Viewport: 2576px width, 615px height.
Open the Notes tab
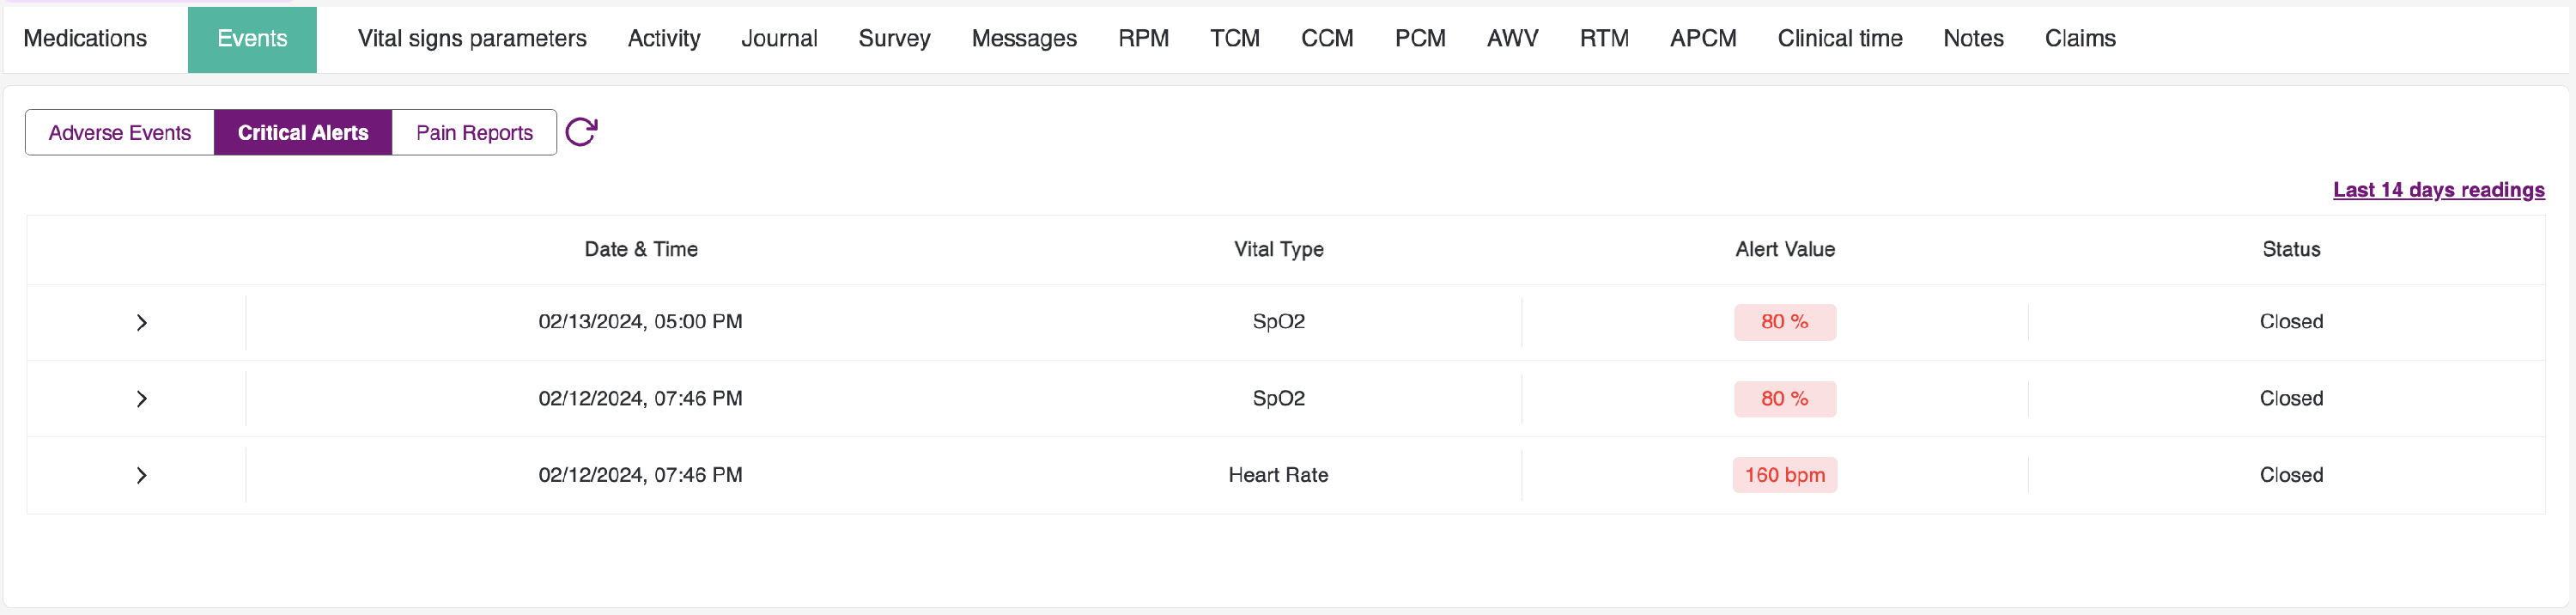tap(1973, 39)
